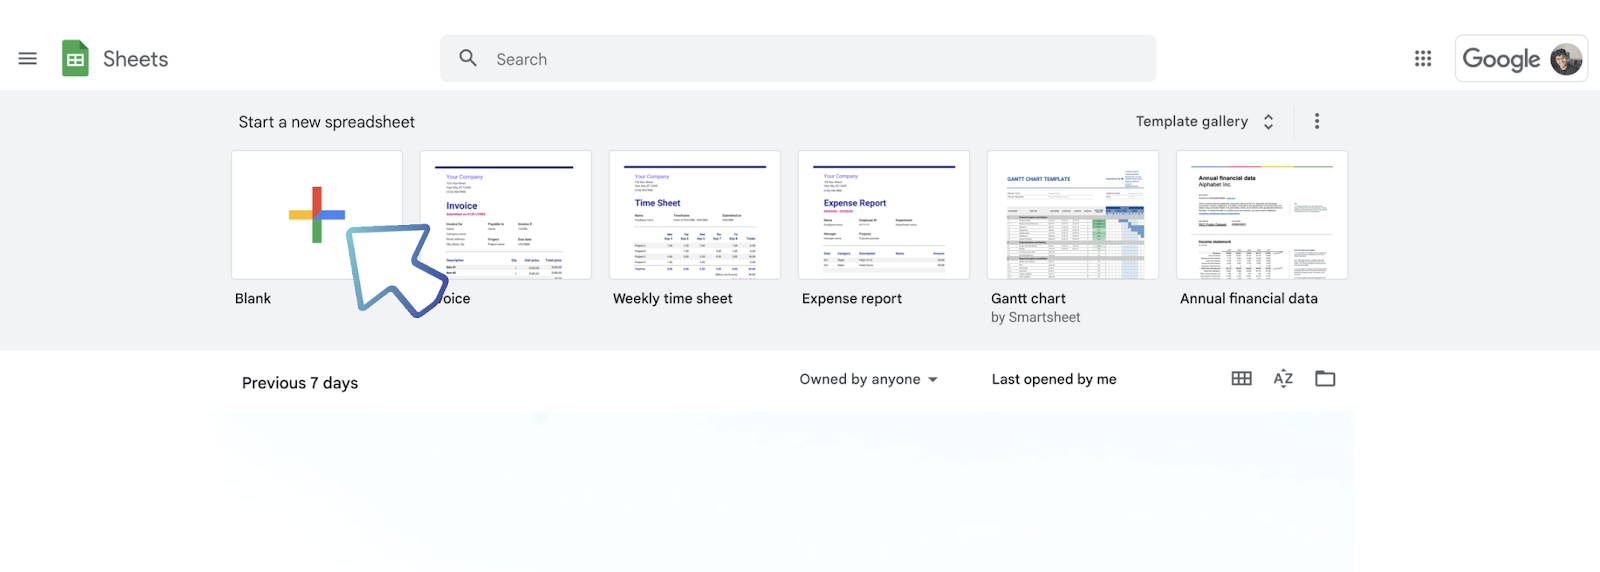1600x572 pixels.
Task: Open the Weekly time sheet template thumbnail
Action: 695,215
